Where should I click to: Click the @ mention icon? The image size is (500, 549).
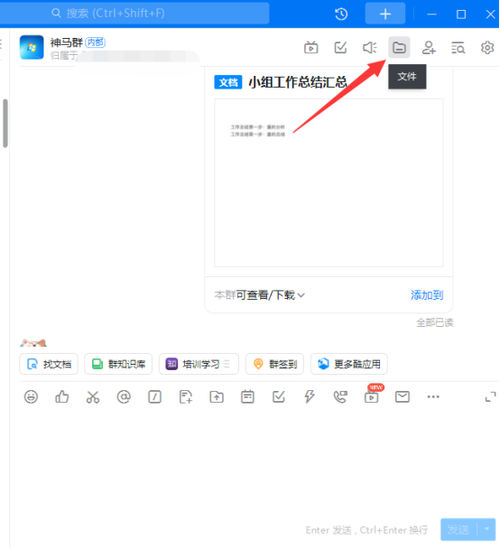tap(124, 397)
